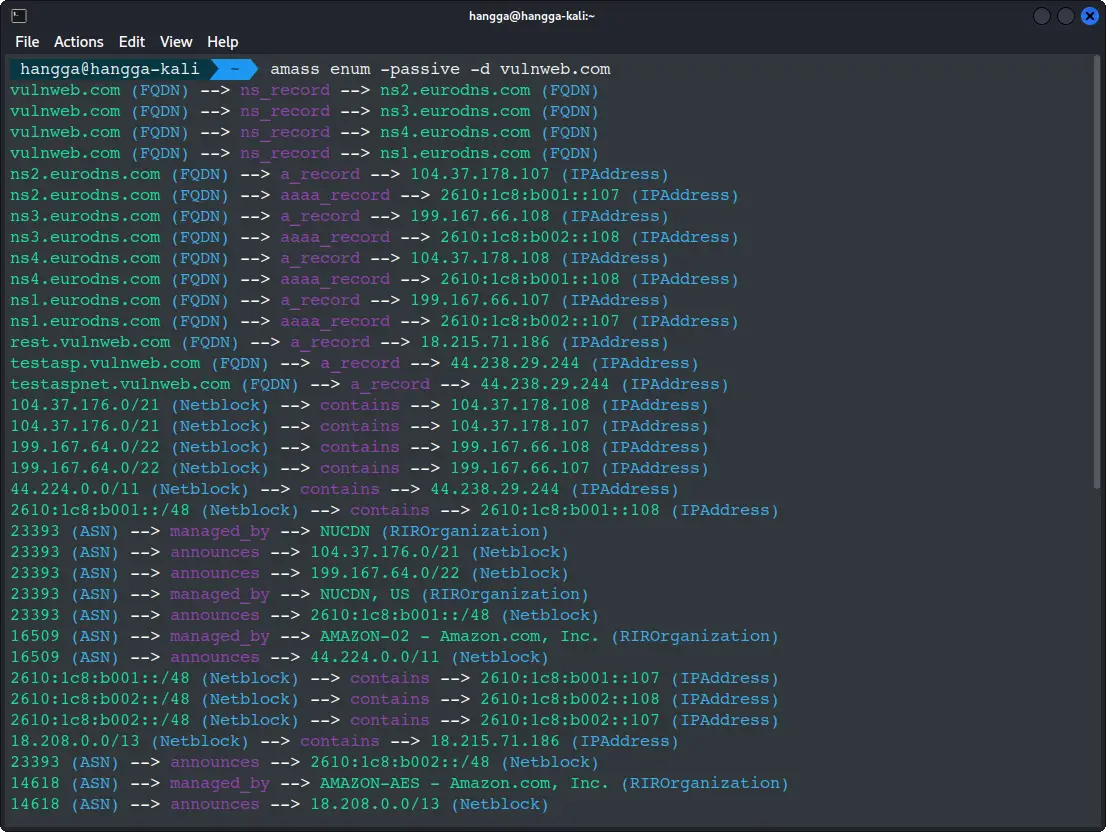Click the testaspnet.vulnweb.com hostname
The width and height of the screenshot is (1106, 832).
click(120, 384)
